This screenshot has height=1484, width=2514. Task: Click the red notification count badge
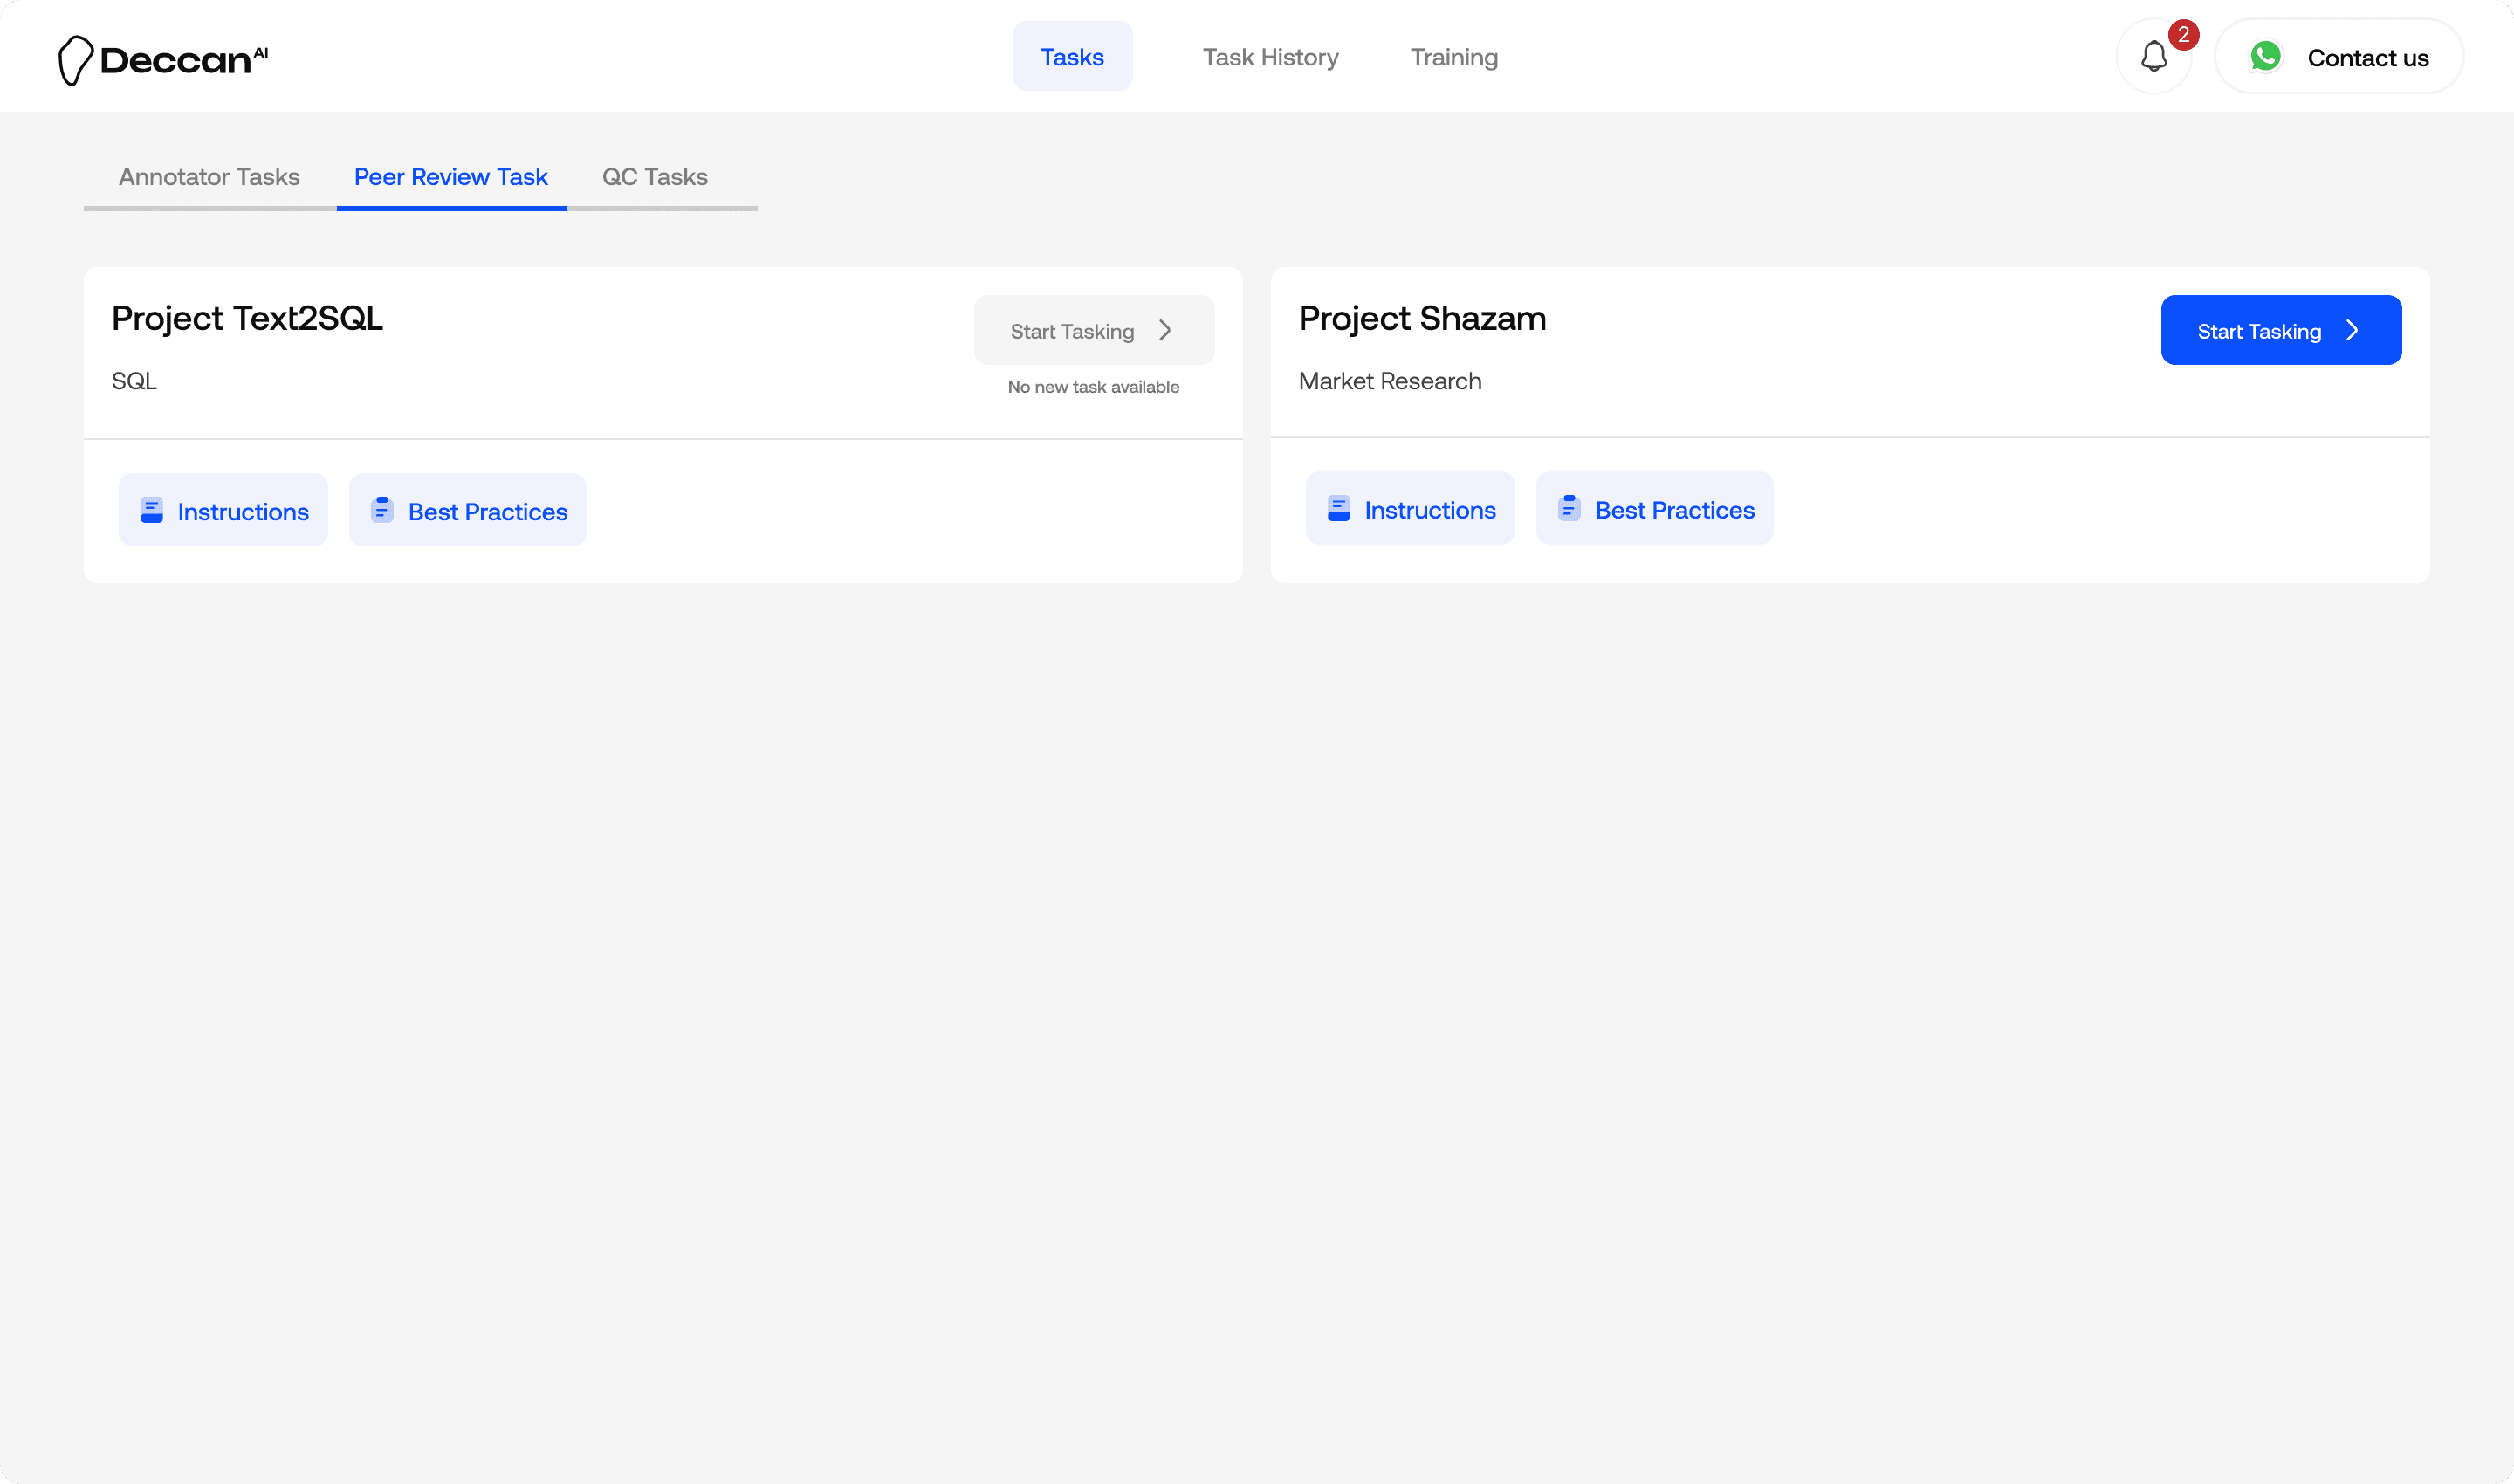tap(2183, 35)
